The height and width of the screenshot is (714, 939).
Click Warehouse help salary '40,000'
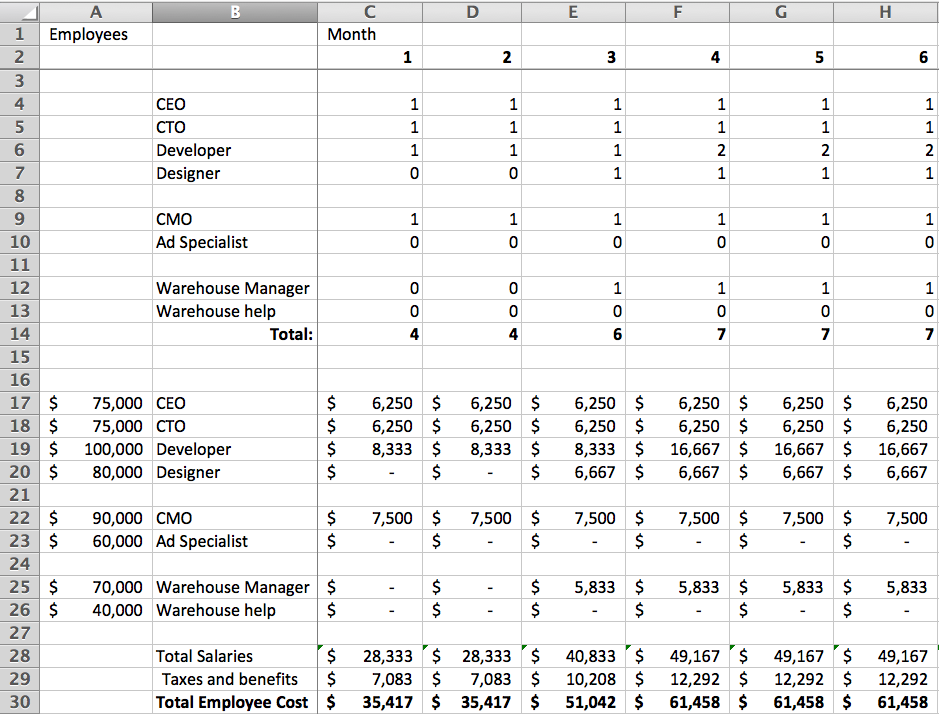click(x=96, y=610)
